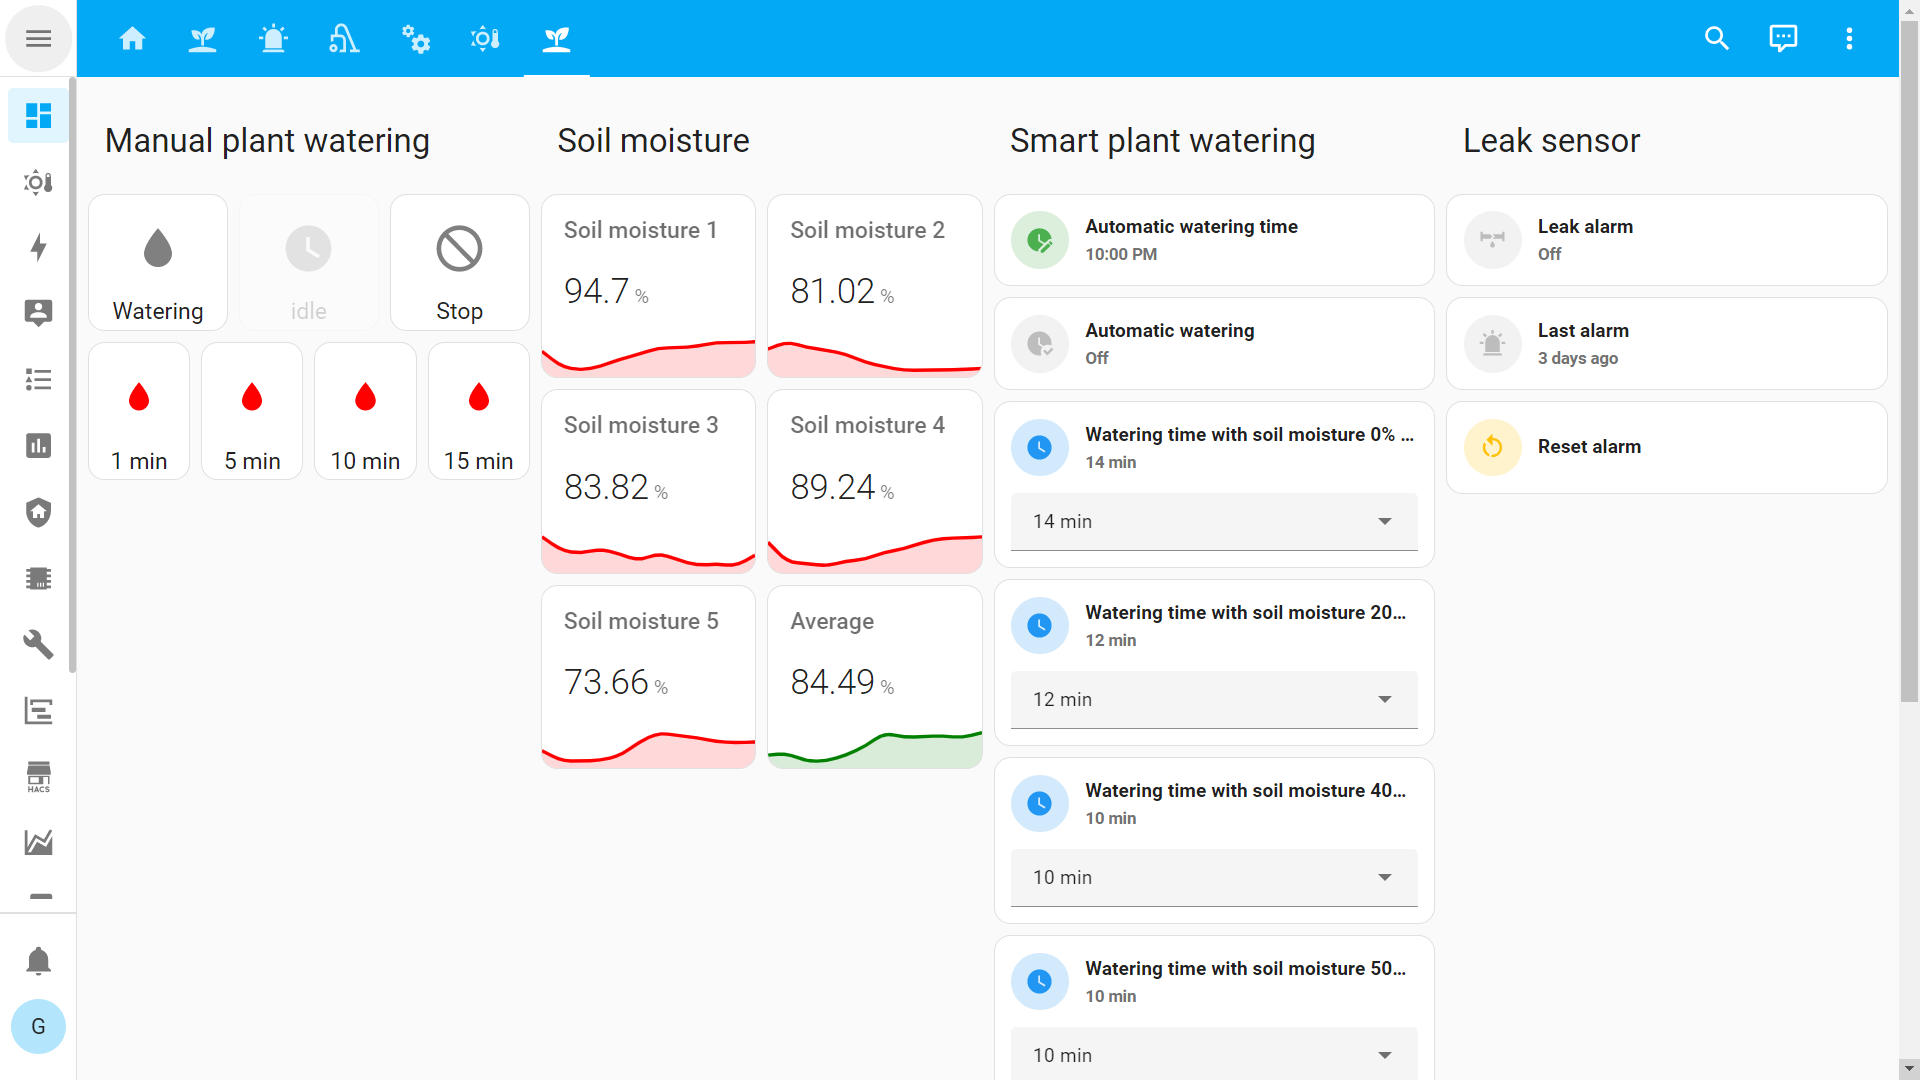Click the search magnifier icon
Screen dimensions: 1920x1080
coord(1716,39)
